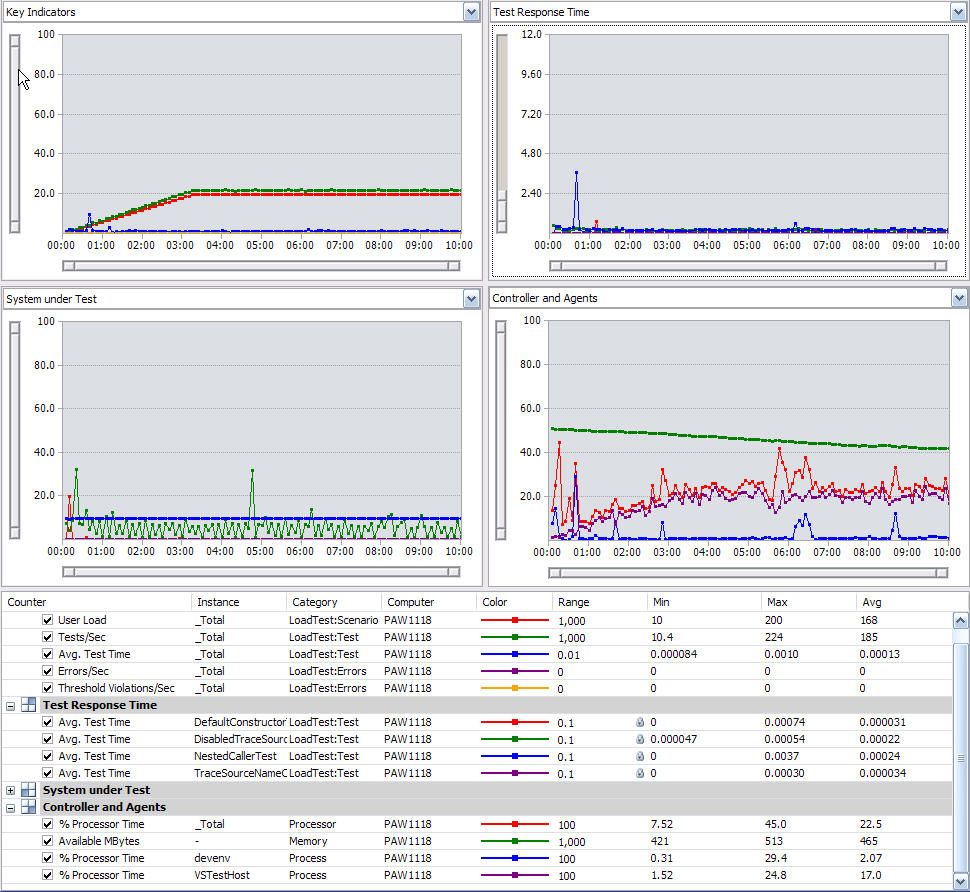Uncheck Avg. Test Time for TraceSourceName
This screenshot has height=892, width=970.
tap(48, 773)
